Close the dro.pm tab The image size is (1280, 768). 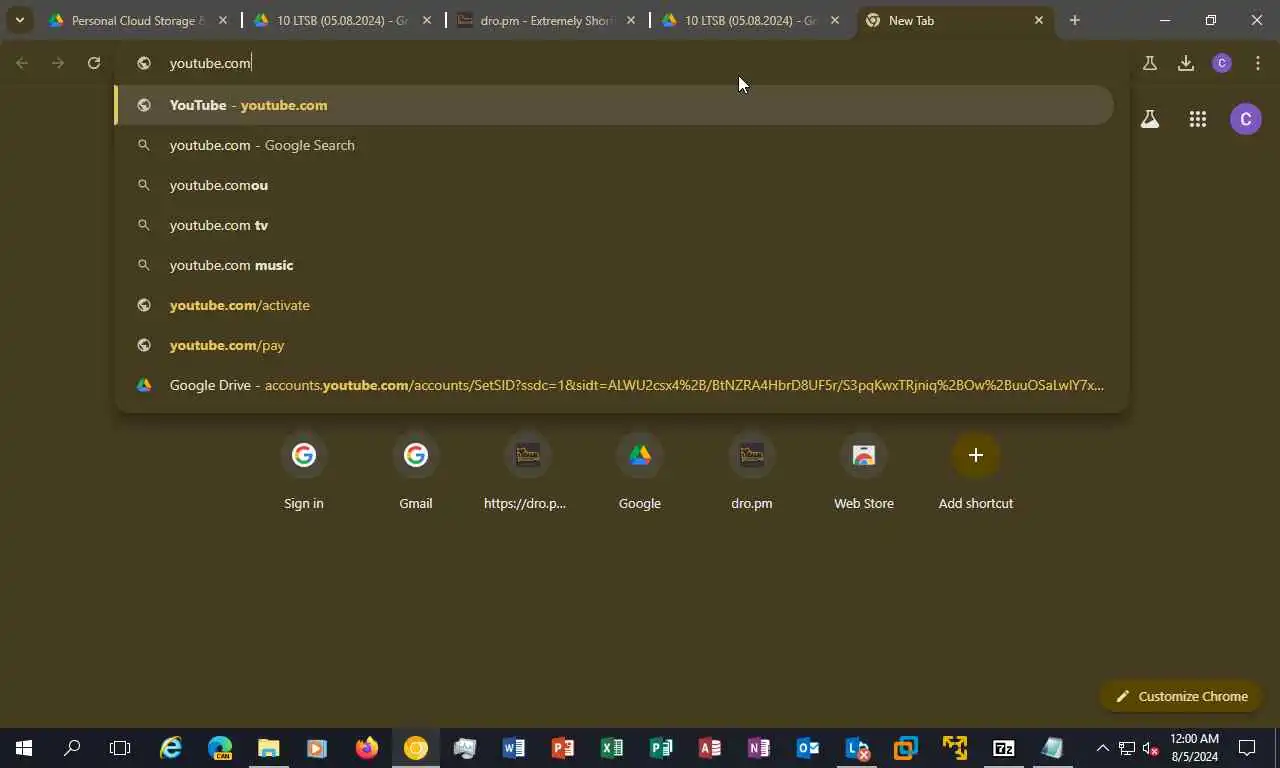point(630,20)
